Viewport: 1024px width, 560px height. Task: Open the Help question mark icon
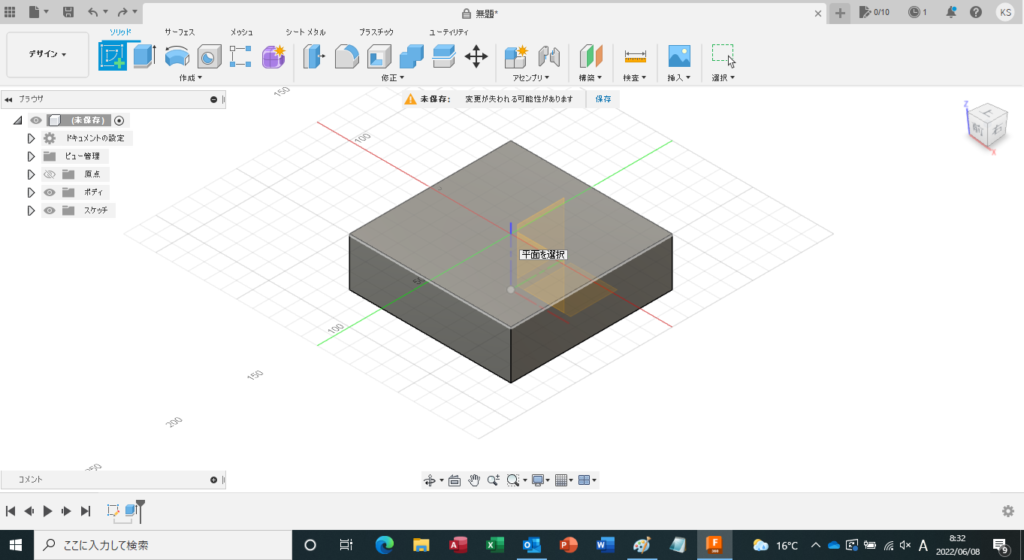click(976, 12)
